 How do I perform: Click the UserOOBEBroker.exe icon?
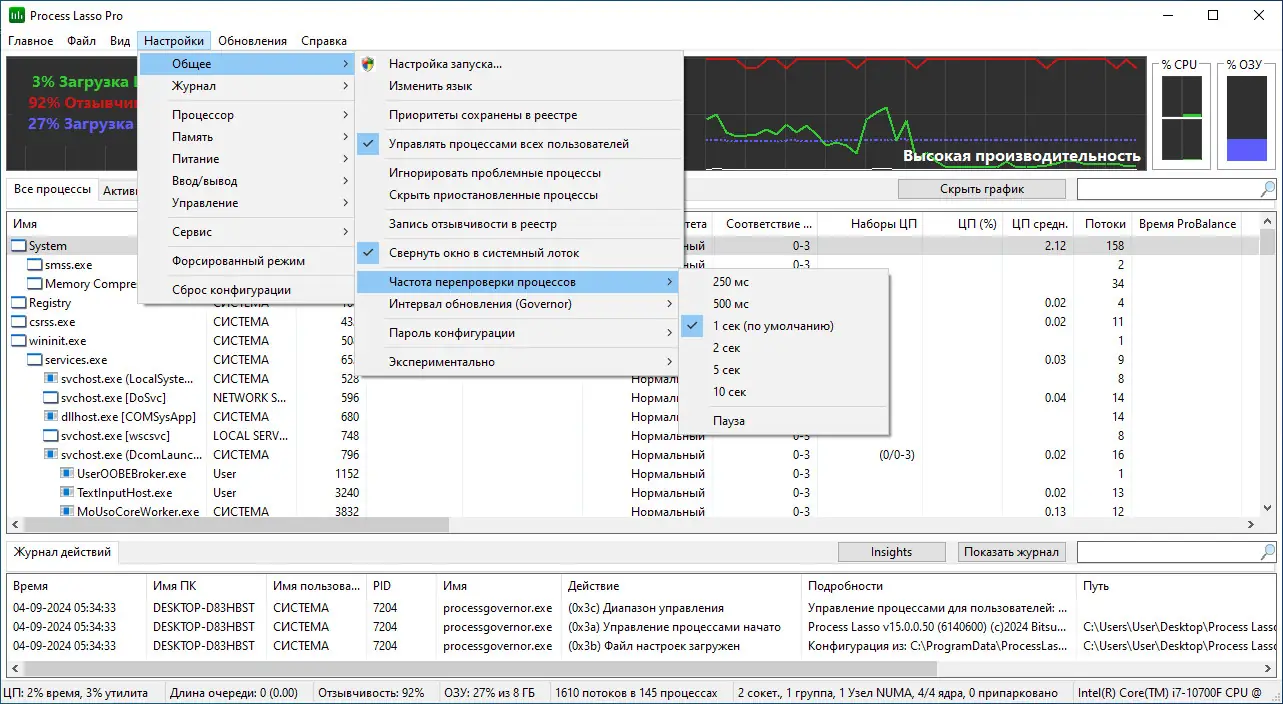(x=67, y=474)
